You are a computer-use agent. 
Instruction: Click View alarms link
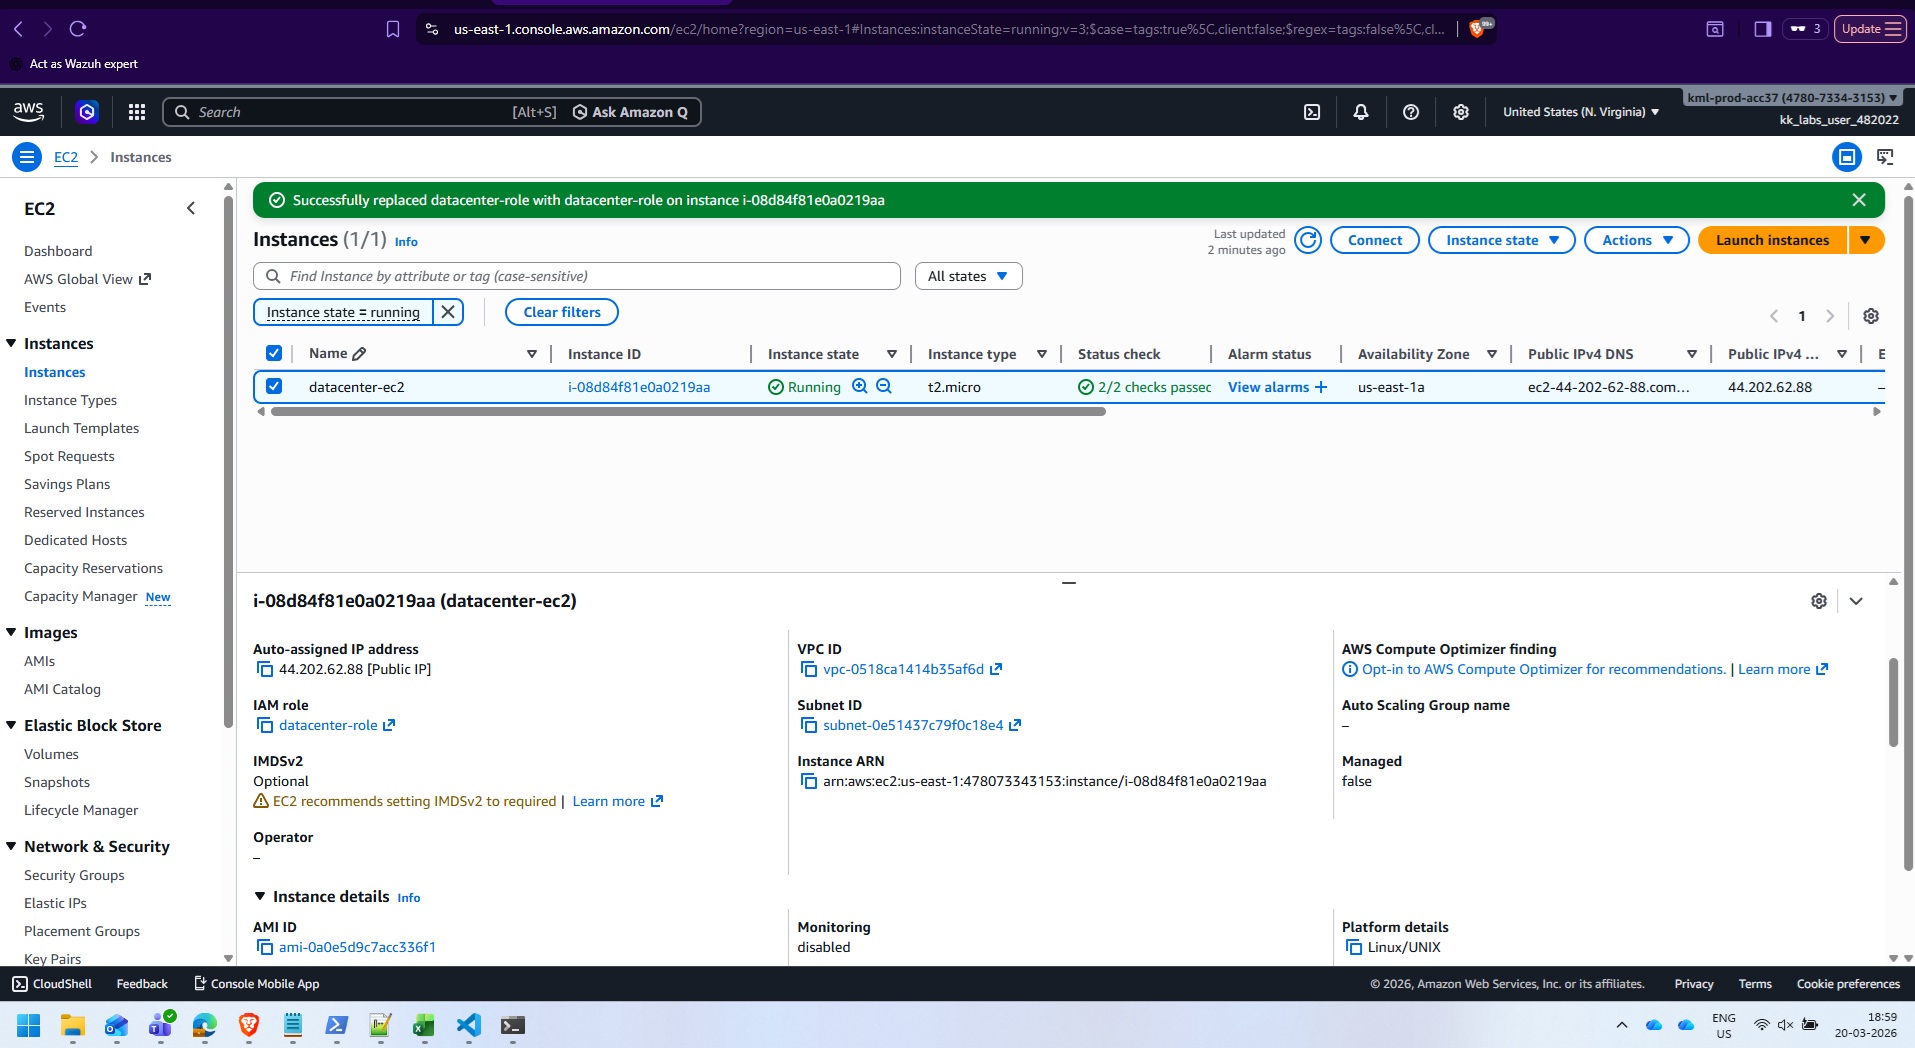click(x=1268, y=387)
